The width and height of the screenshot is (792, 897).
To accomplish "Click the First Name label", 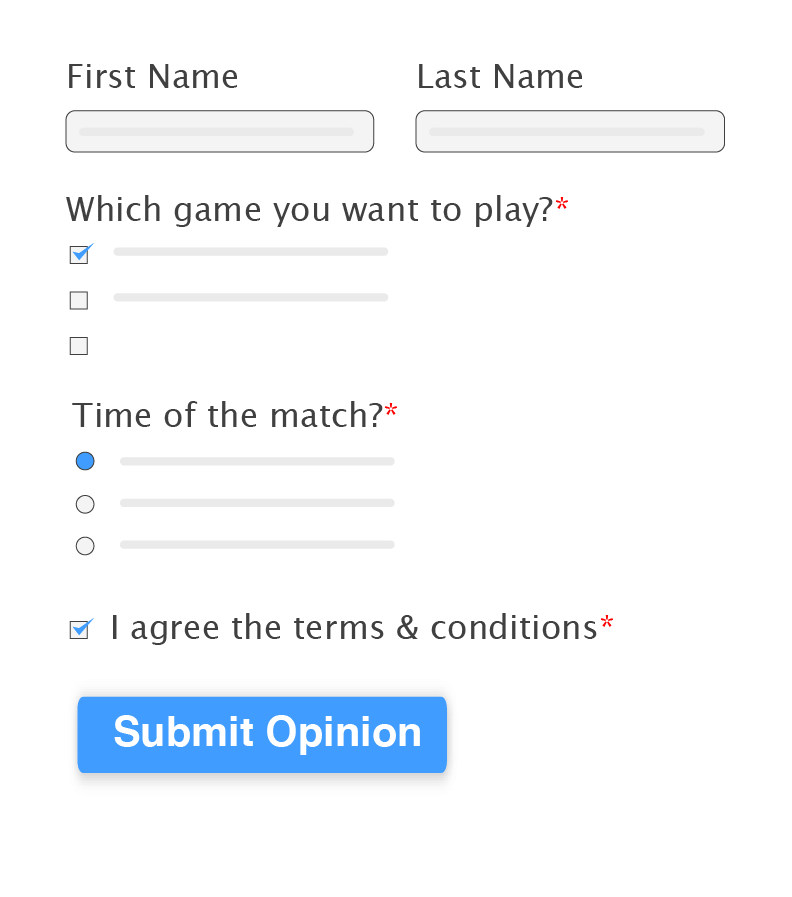I will [152, 77].
